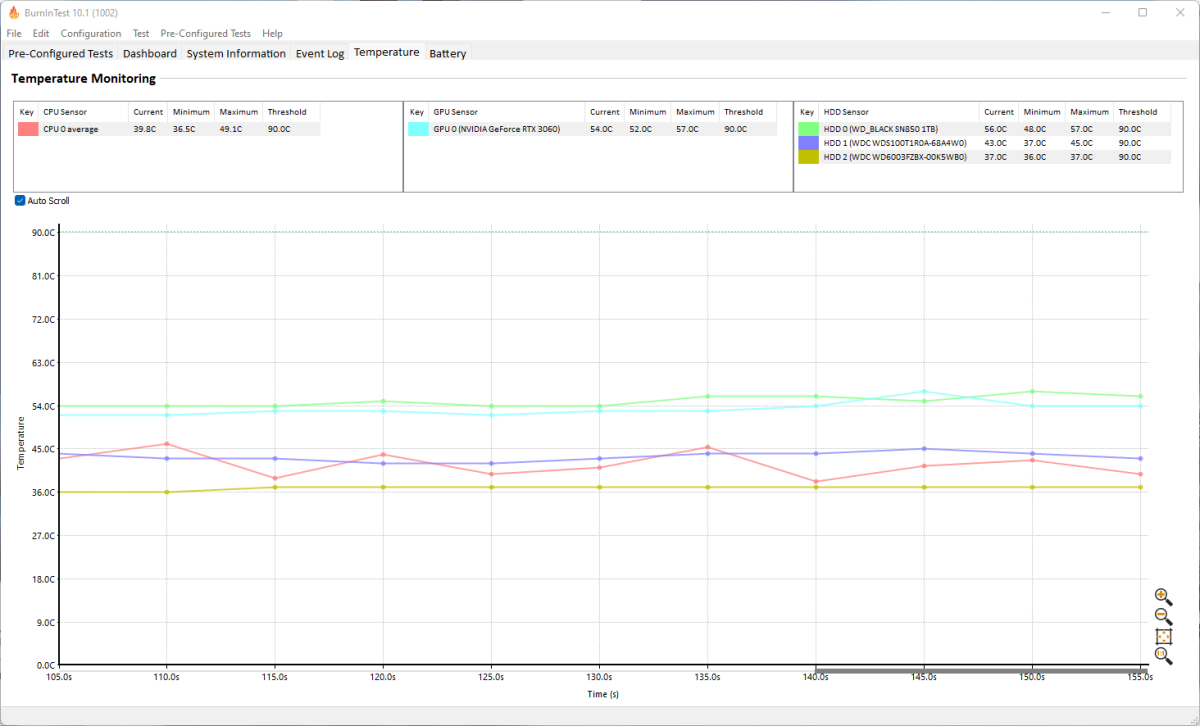Click the purple HDD 1 color key
Image resolution: width=1200 pixels, height=726 pixels.
pos(808,143)
